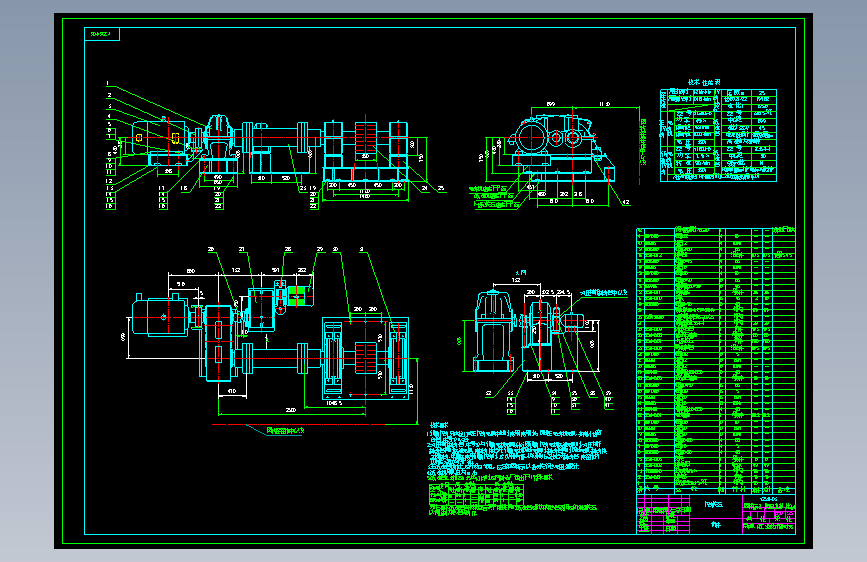Select the 1045.5 dimension in the plan view
Image resolution: width=867 pixels, height=562 pixels.
point(334,403)
